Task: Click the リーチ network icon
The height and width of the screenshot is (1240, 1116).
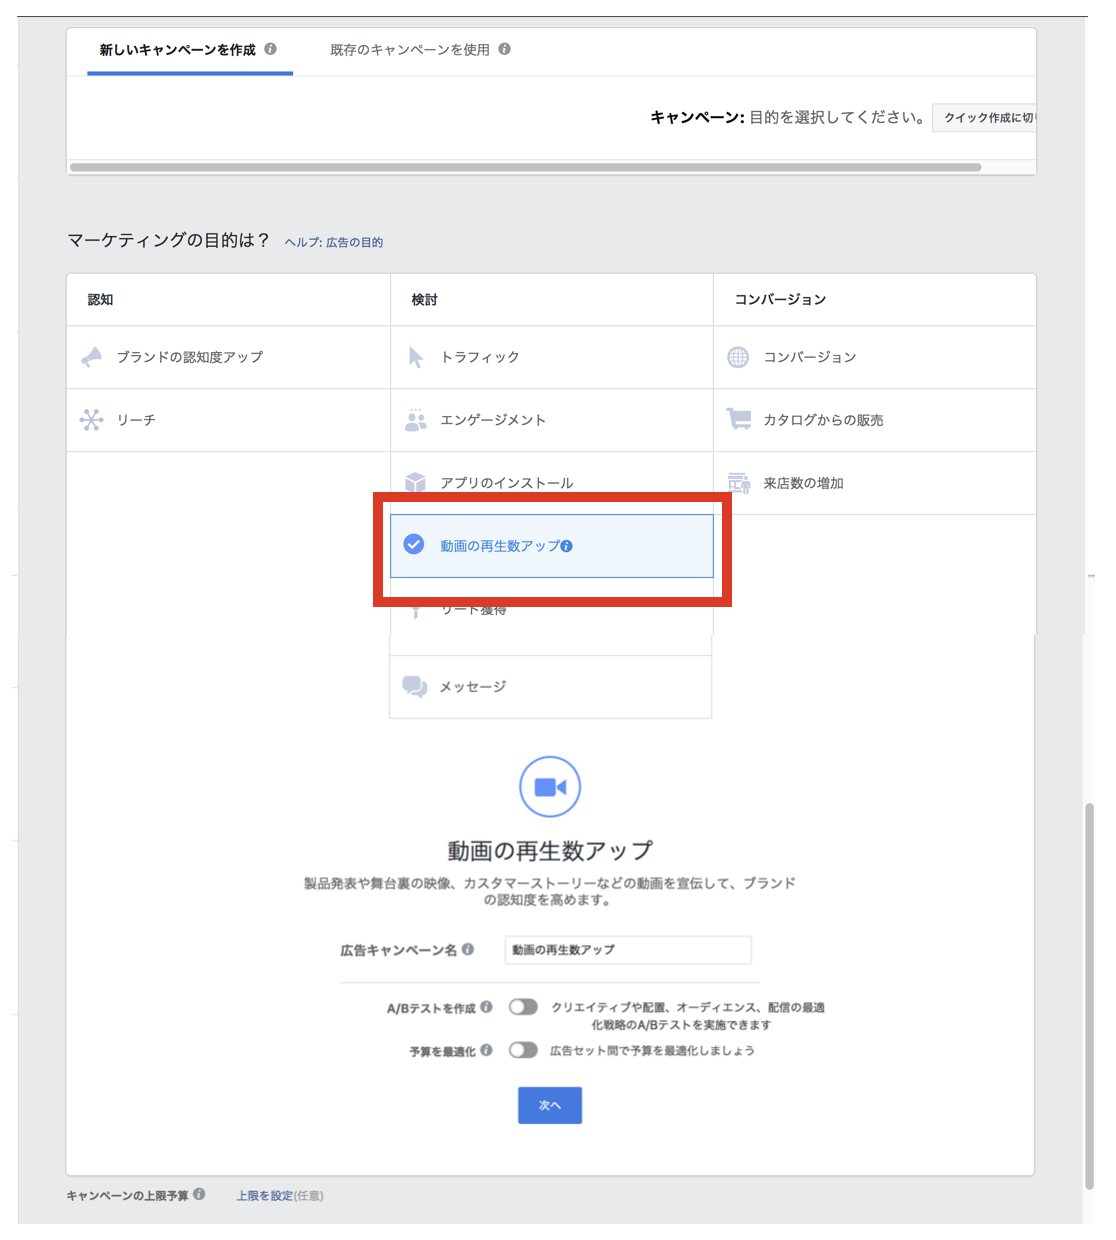Action: click(92, 420)
